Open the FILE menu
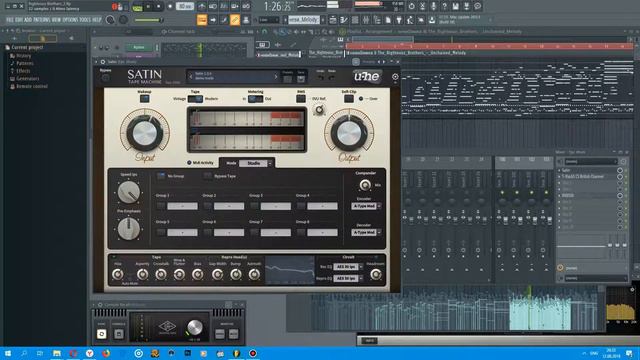The width and height of the screenshot is (640, 360). [10, 20]
